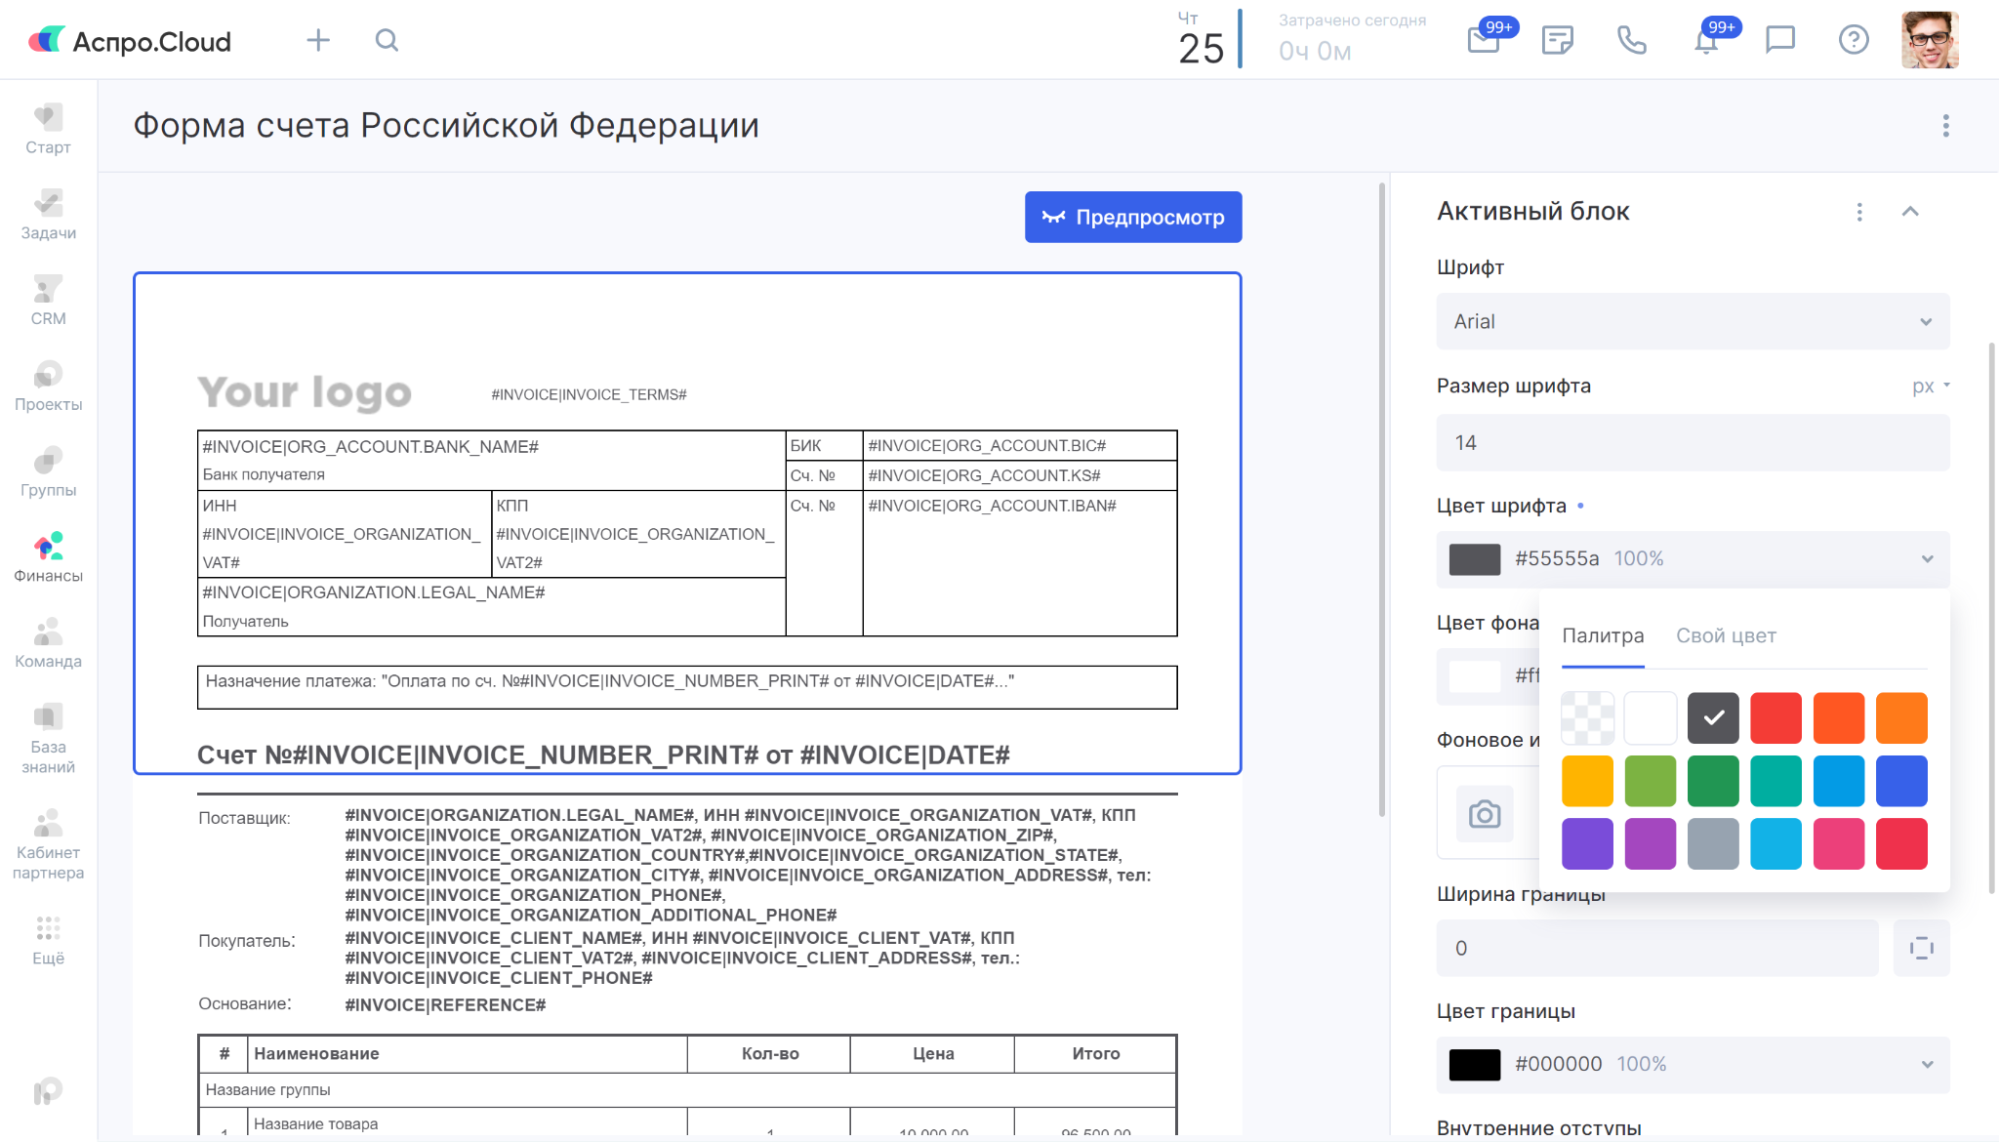The image size is (1999, 1143).
Task: Pick the royal blue swatch
Action: [1901, 781]
